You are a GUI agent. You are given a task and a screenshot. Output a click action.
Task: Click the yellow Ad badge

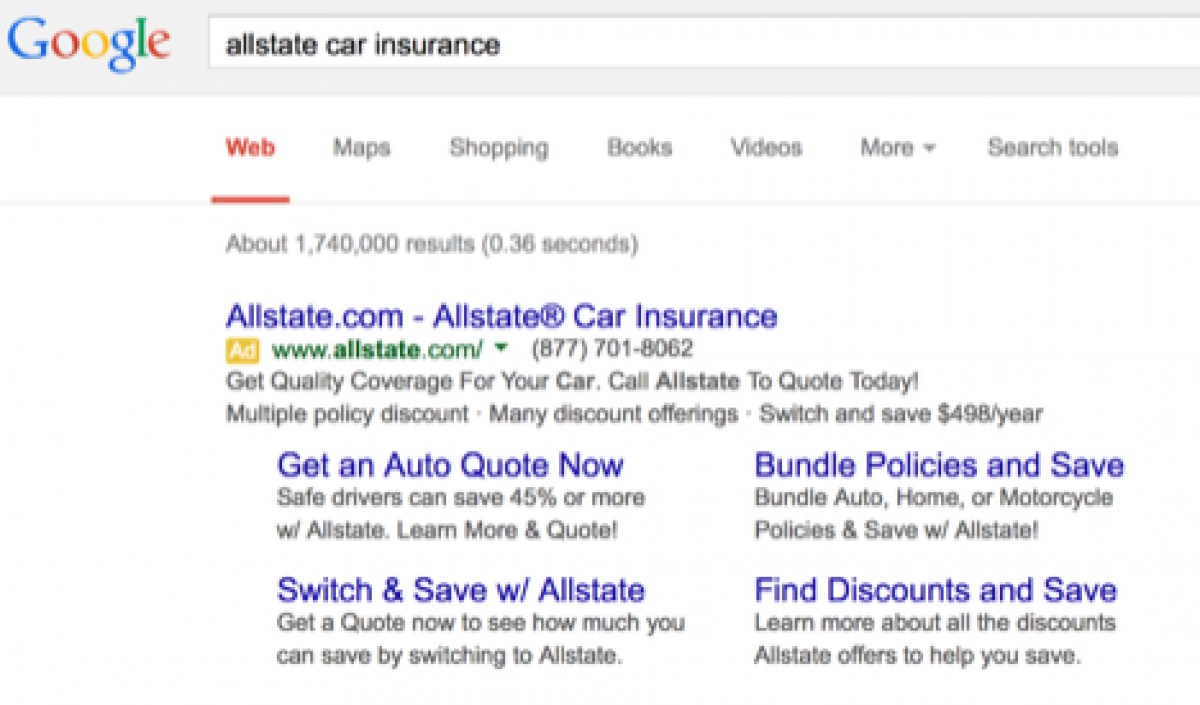pyautogui.click(x=242, y=350)
